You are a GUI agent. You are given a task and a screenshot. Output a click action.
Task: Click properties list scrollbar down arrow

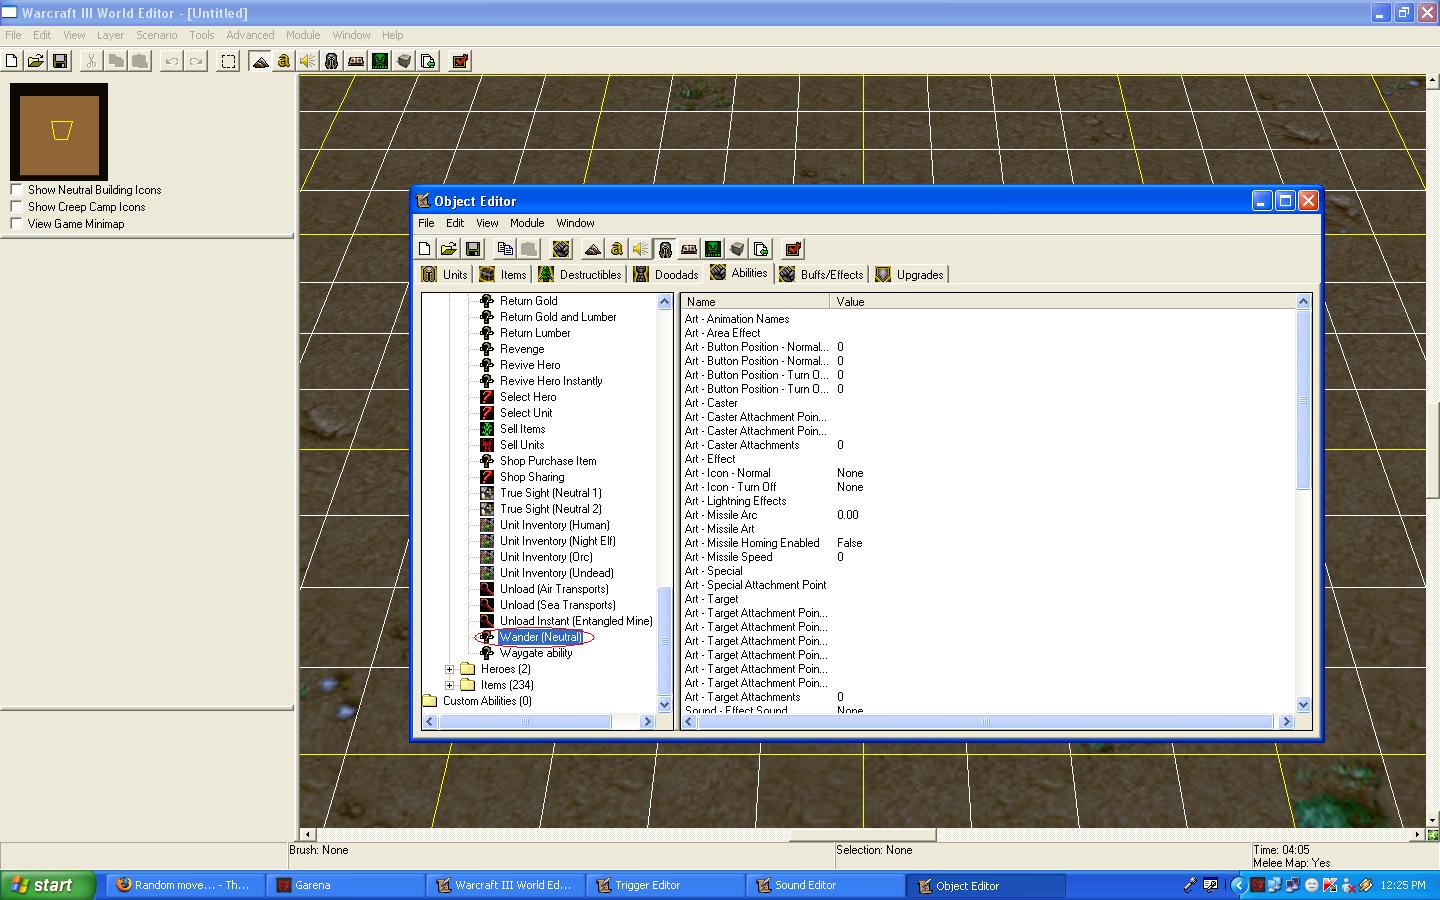point(1303,705)
